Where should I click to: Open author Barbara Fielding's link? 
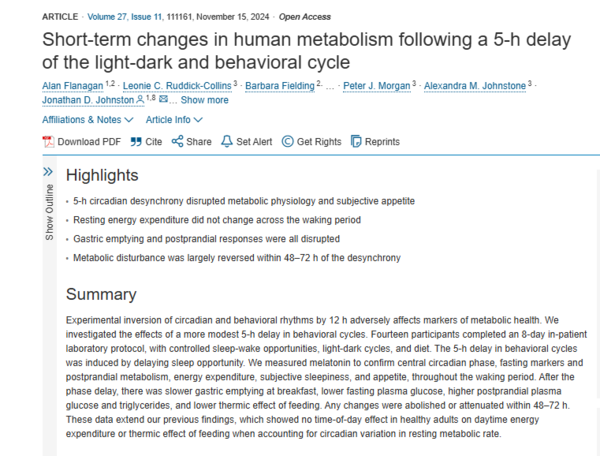[x=281, y=86]
